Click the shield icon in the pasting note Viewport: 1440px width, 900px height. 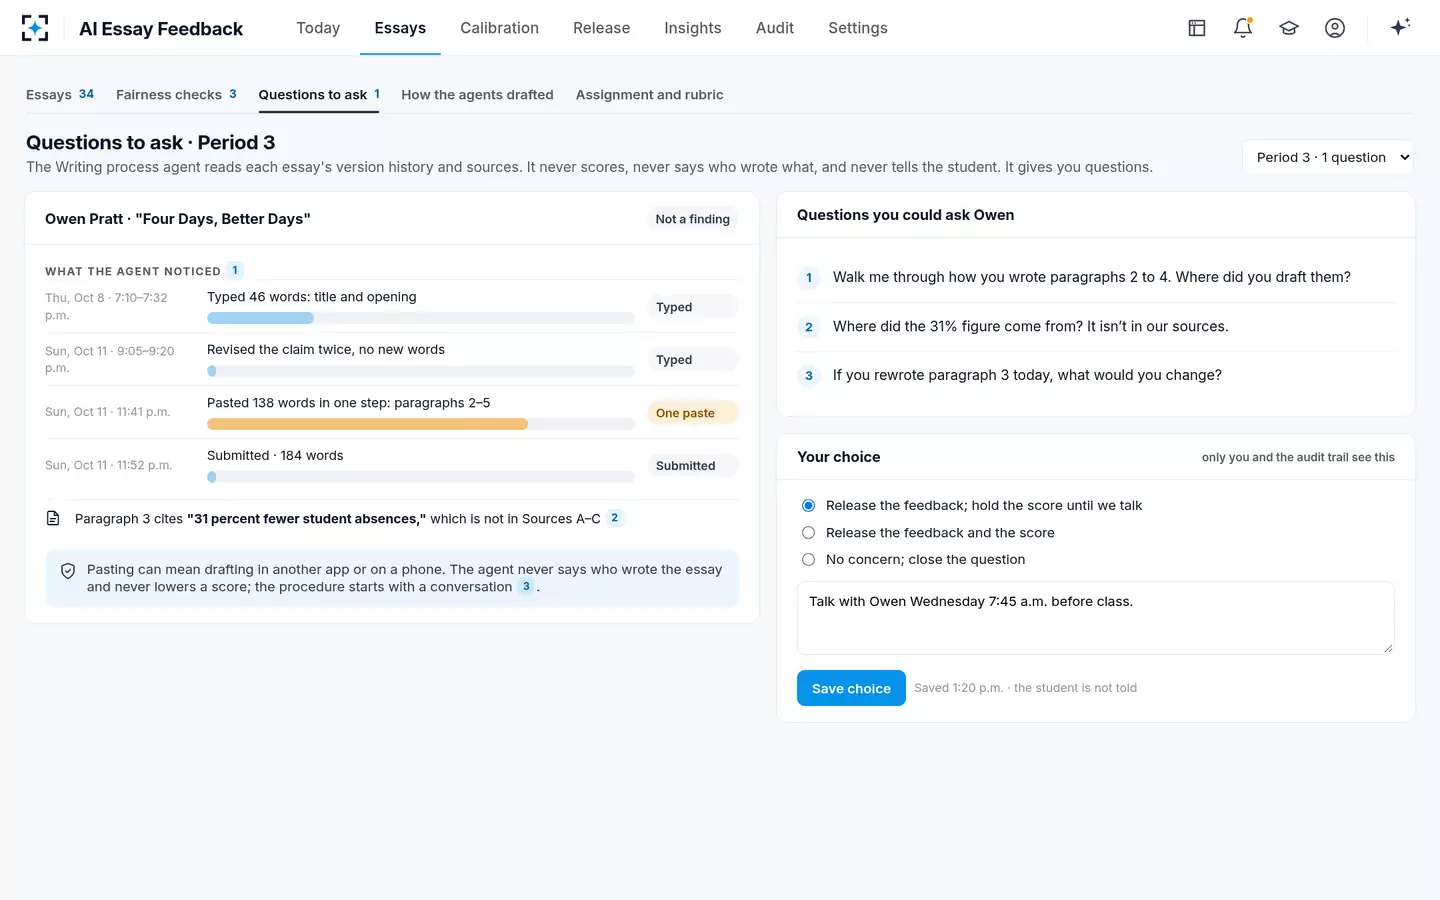[68, 571]
